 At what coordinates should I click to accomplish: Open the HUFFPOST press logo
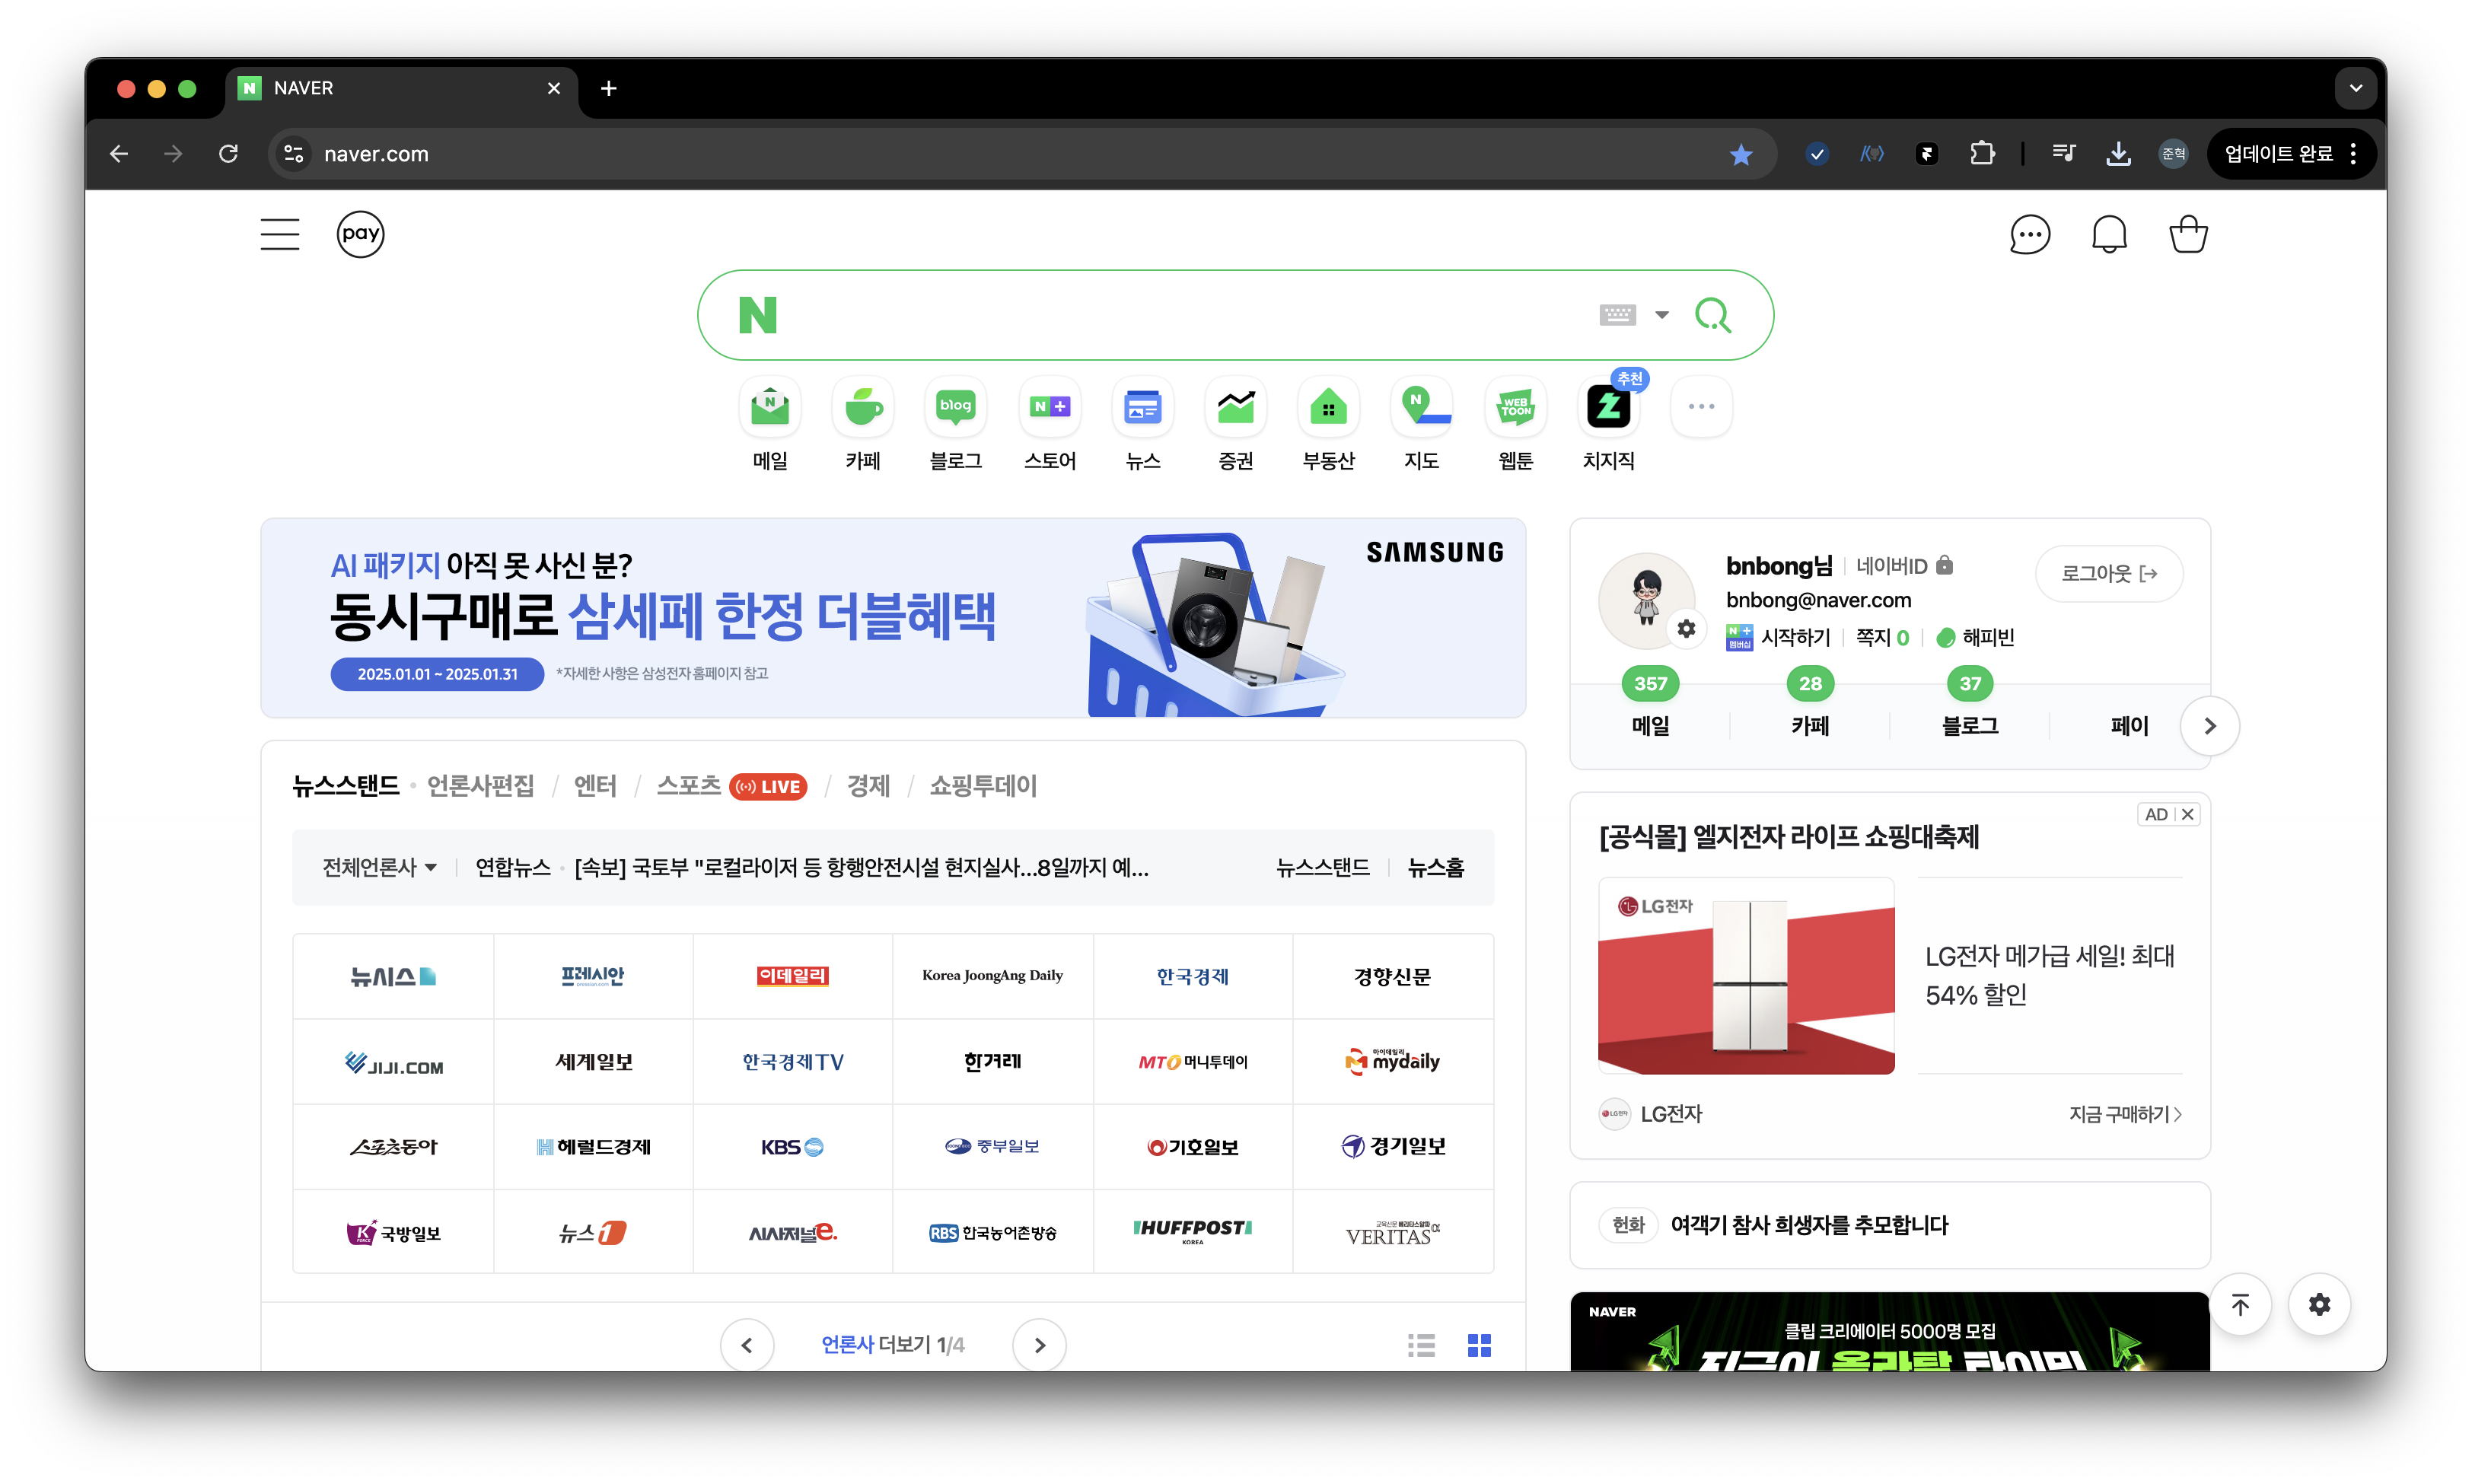pos(1192,1231)
